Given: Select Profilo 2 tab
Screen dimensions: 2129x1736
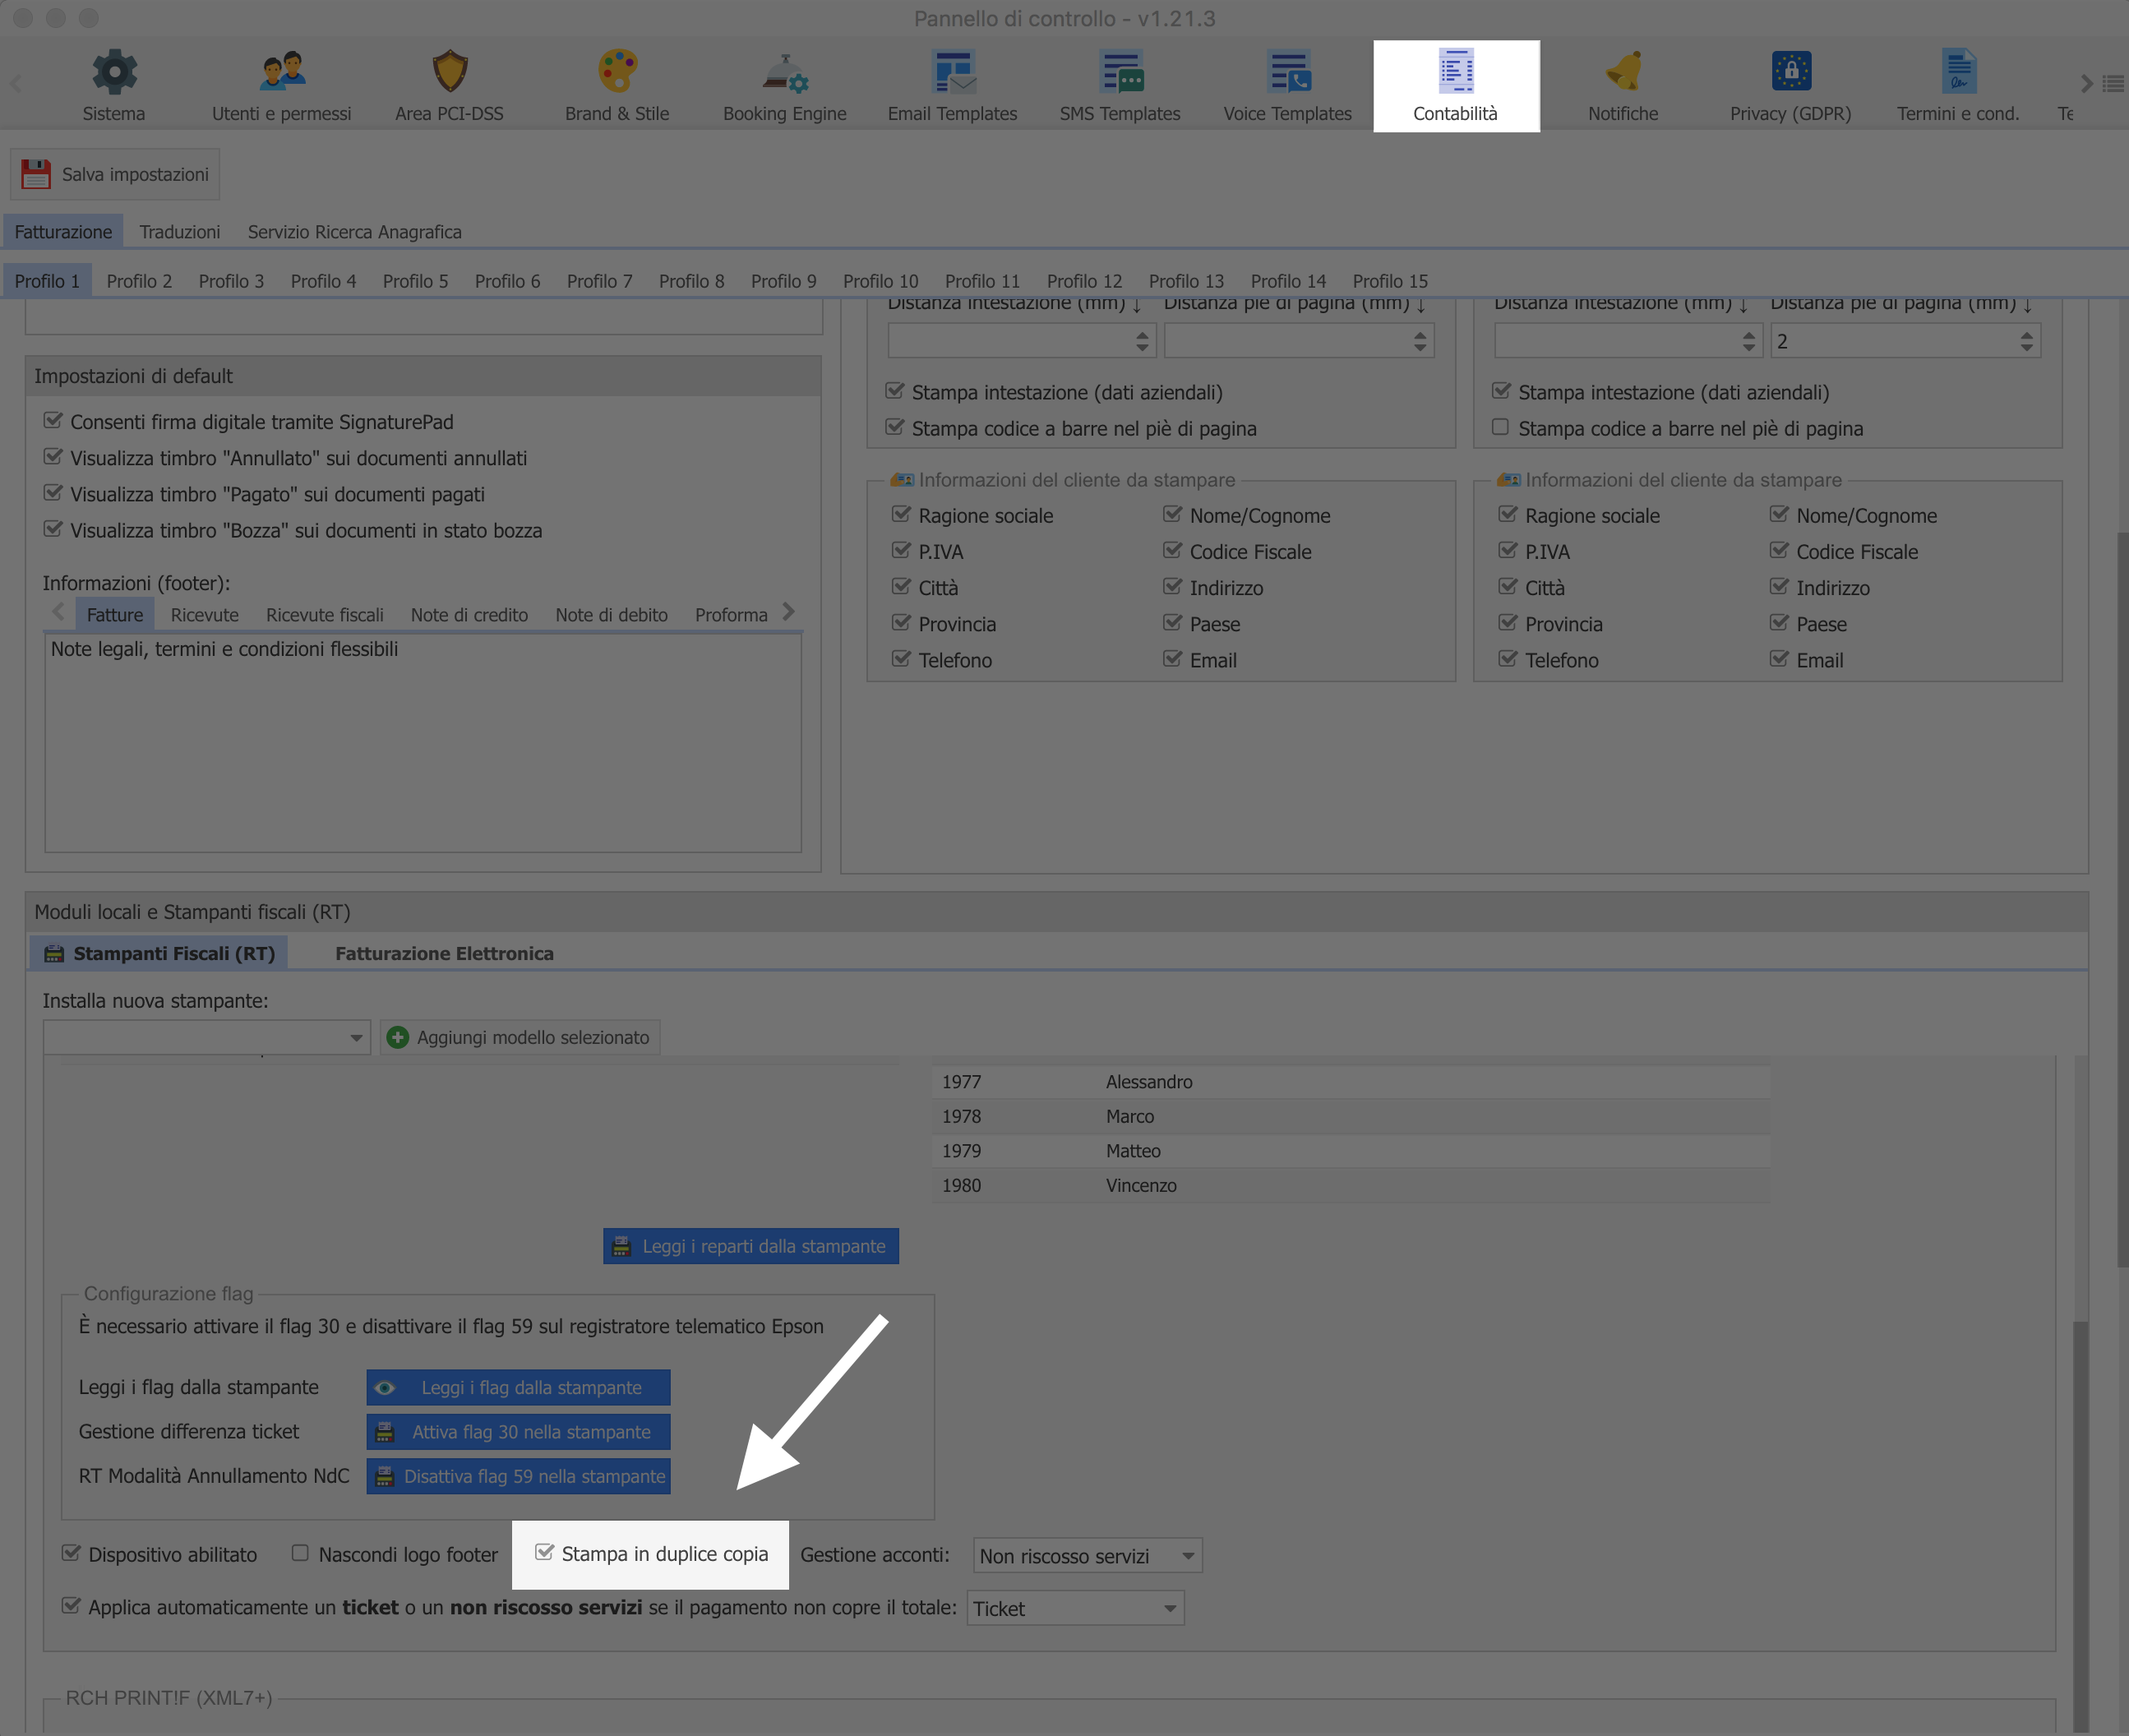Looking at the screenshot, I should click(x=139, y=281).
